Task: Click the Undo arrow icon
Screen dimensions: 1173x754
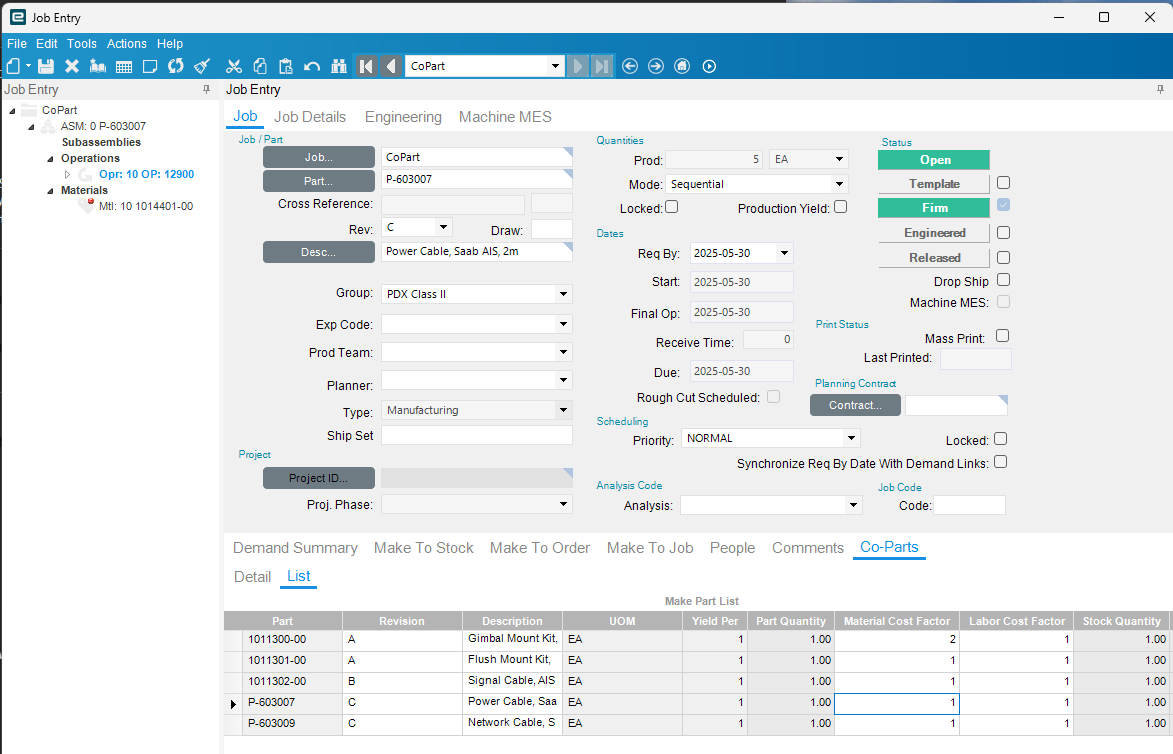Action: 312,67
